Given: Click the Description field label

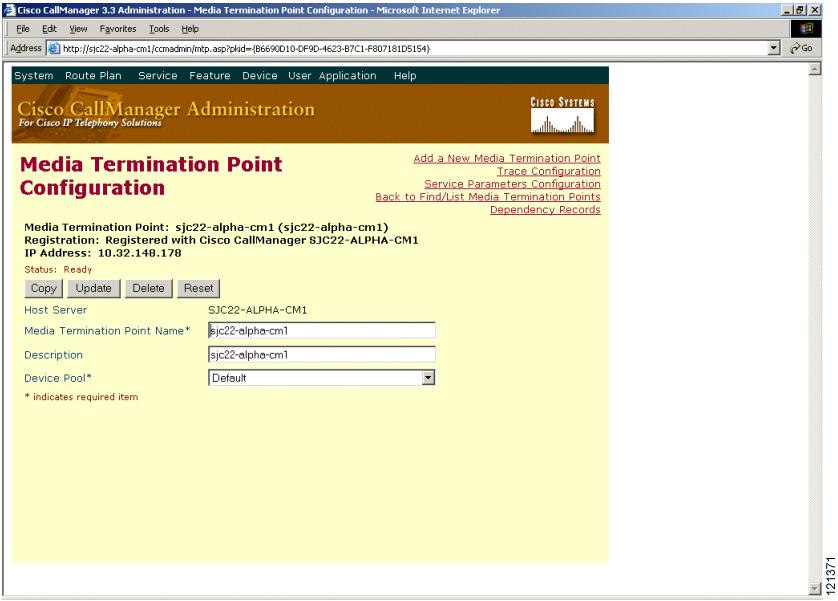Looking at the screenshot, I should (53, 355).
